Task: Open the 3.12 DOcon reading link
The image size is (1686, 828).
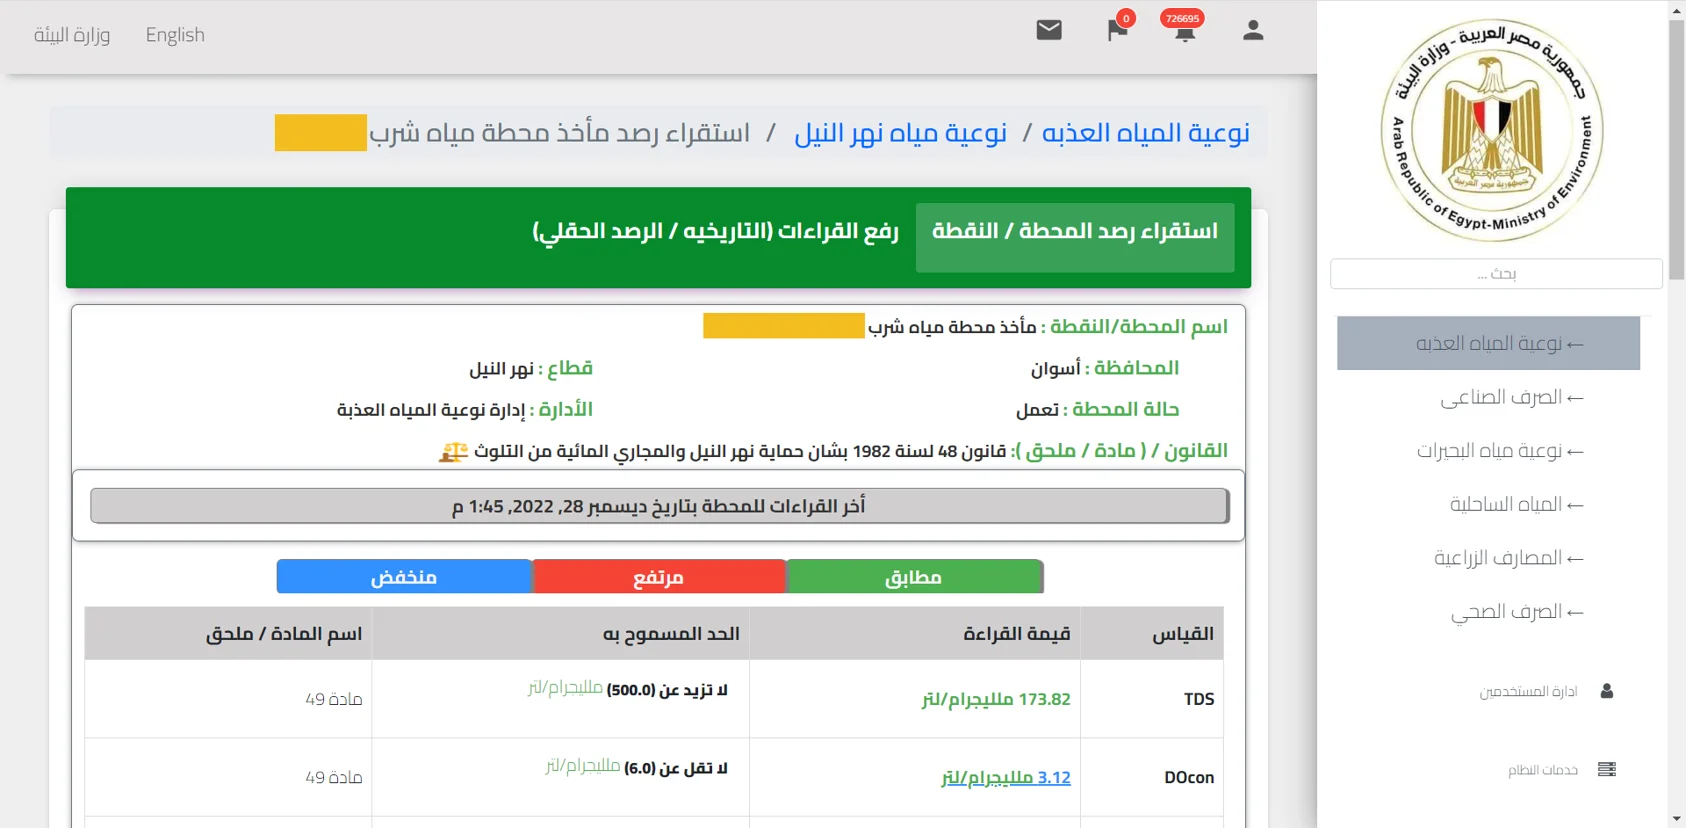Action: 1006,777
